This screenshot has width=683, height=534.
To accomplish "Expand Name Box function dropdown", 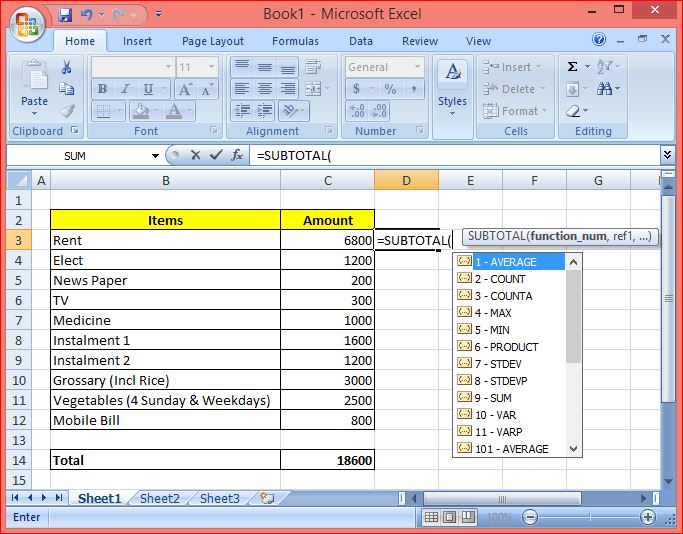I will (155, 156).
